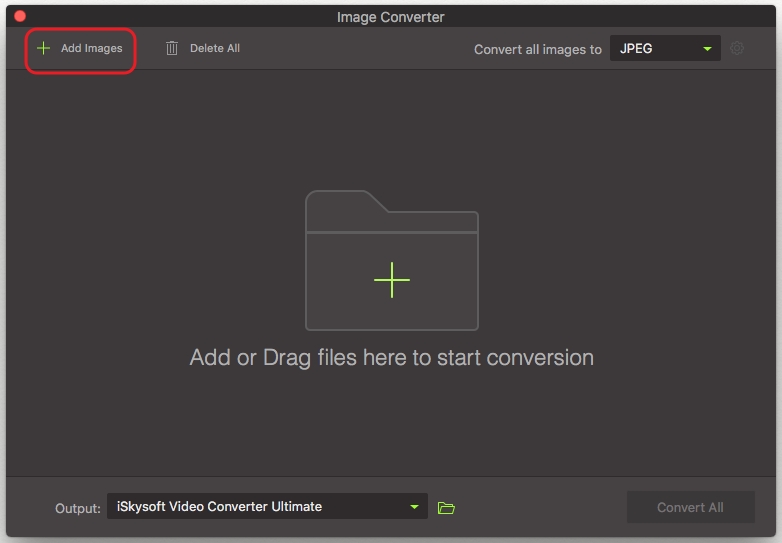The height and width of the screenshot is (543, 782).
Task: Open the iSkysoft Video Converter Ultimate output dropdown
Action: 266,507
